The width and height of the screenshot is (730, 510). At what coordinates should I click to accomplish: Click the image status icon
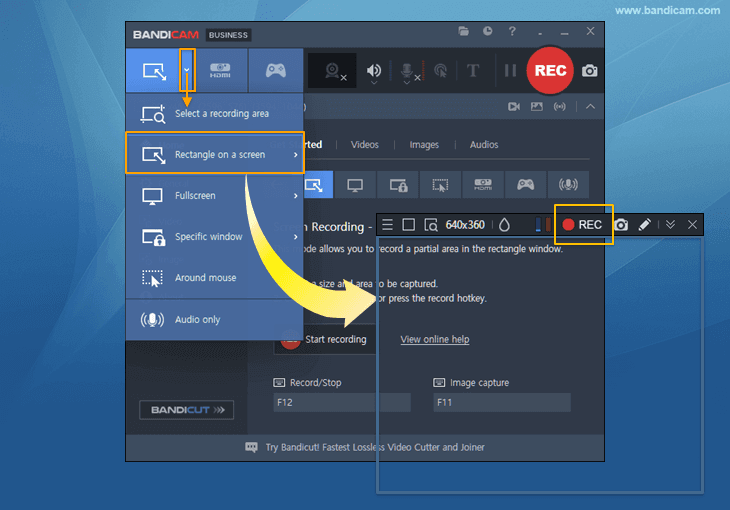click(x=537, y=107)
